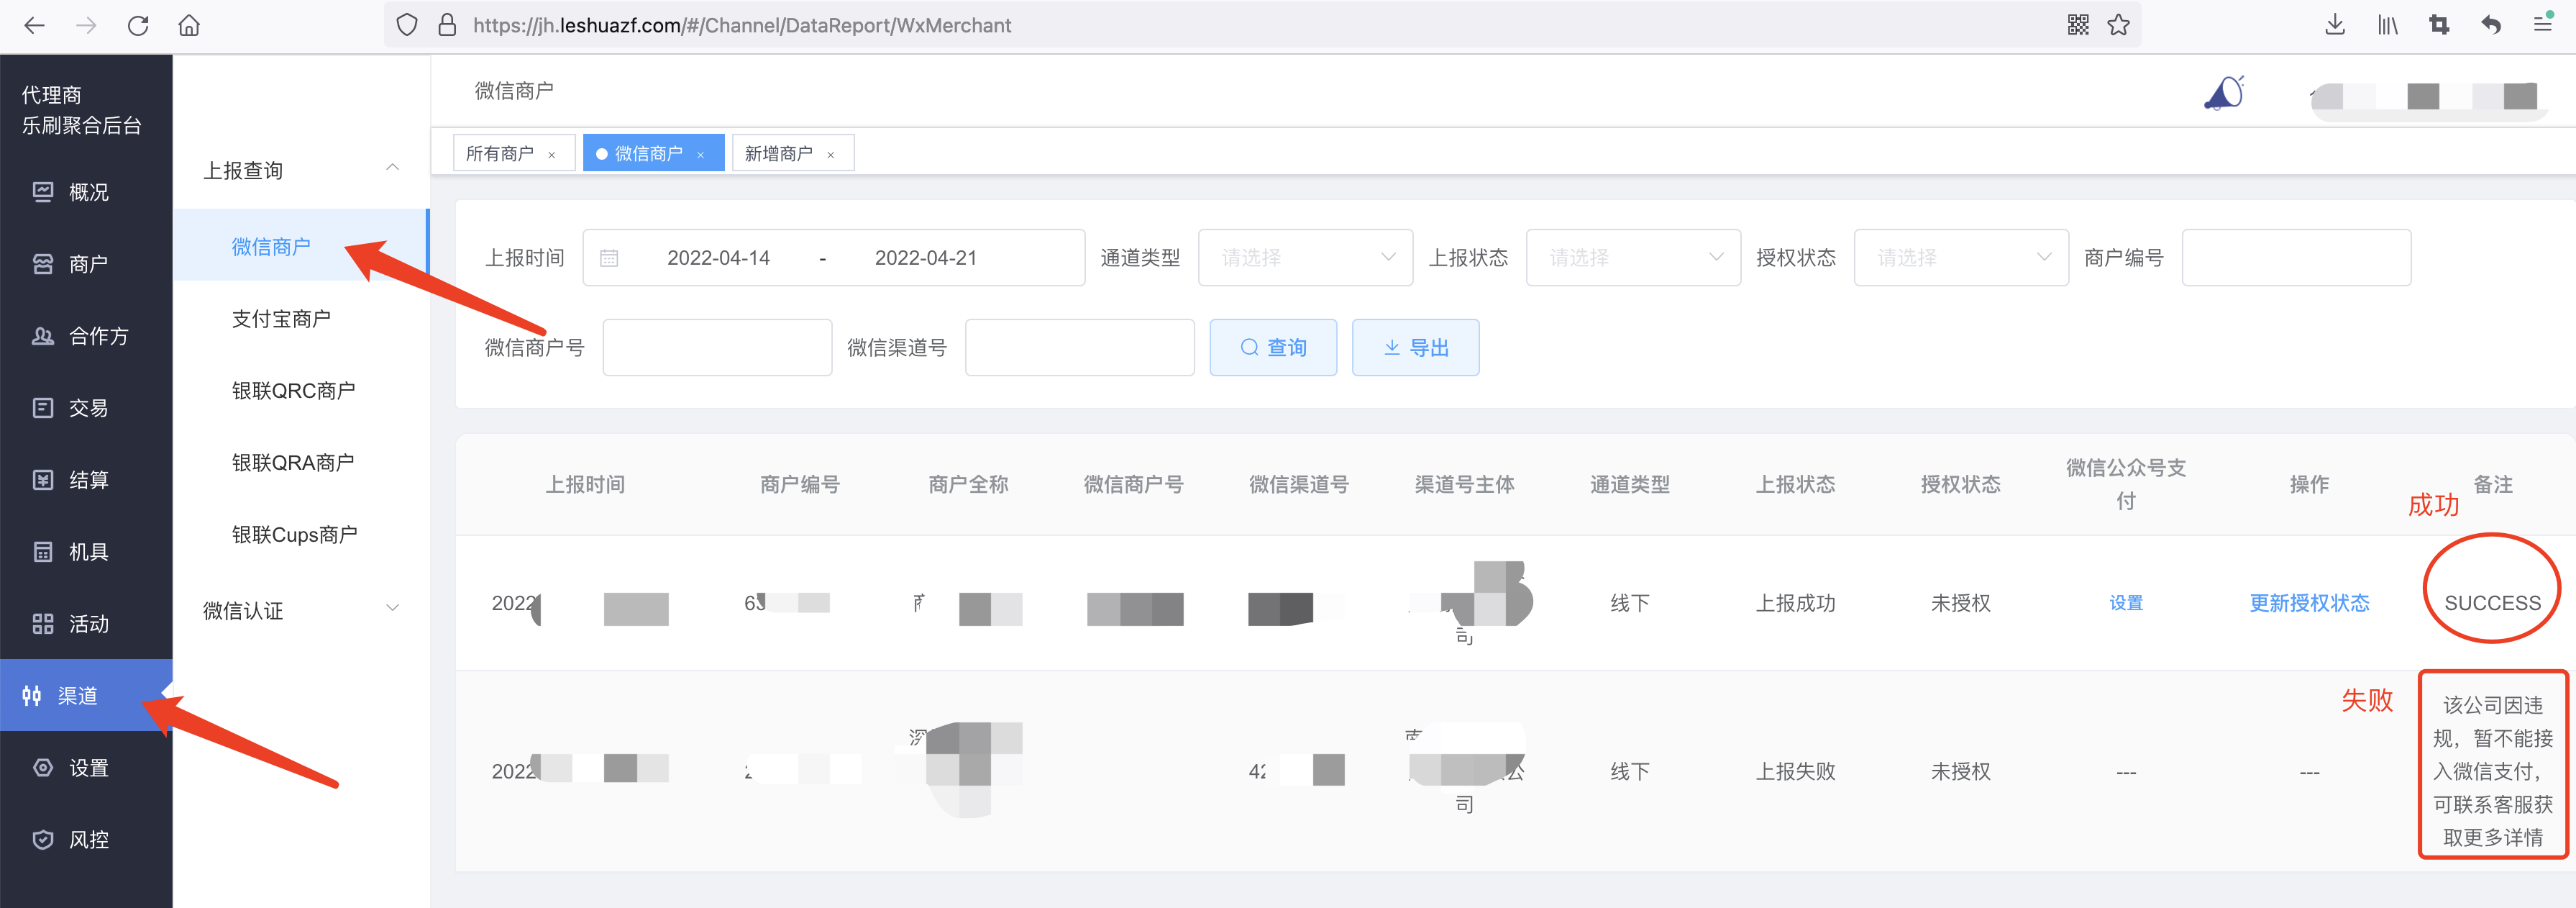
Task: Click the browser reload icon
Action: 138,25
